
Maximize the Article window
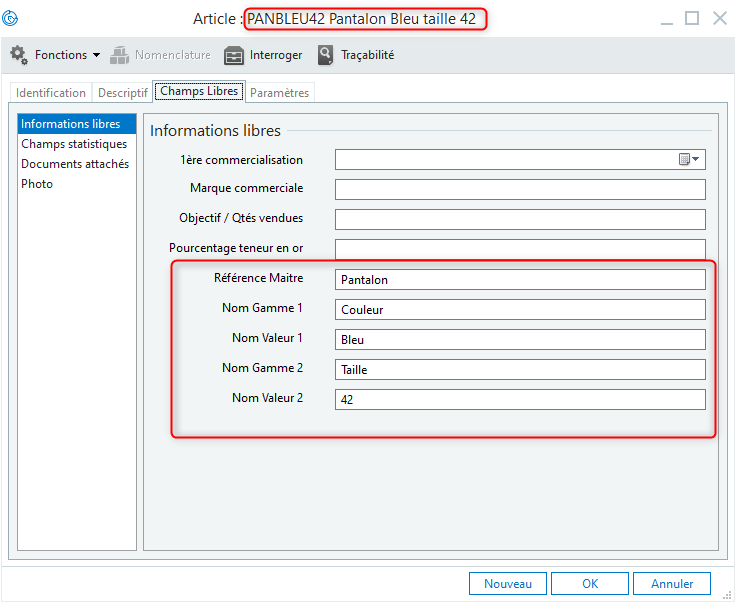tap(691, 18)
